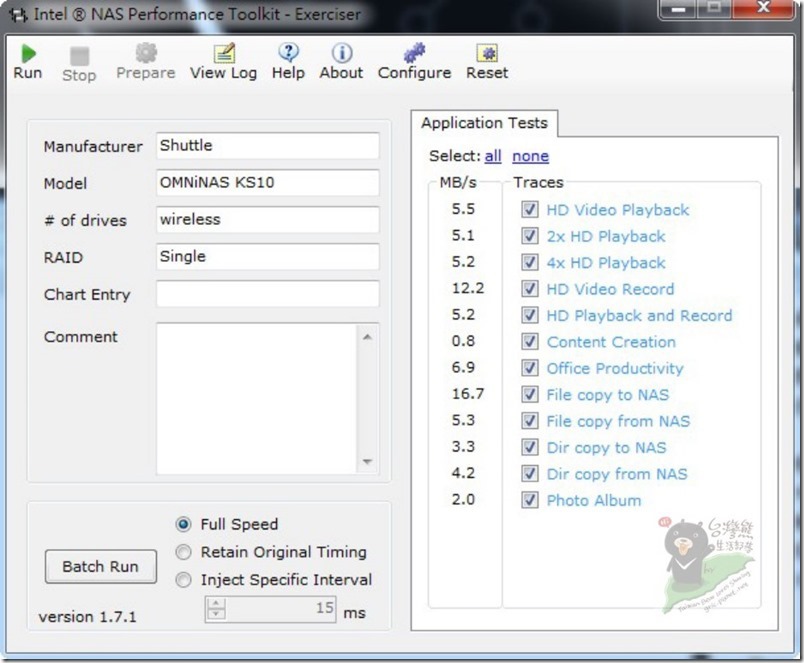Click inside the Comment text area

click(256, 399)
